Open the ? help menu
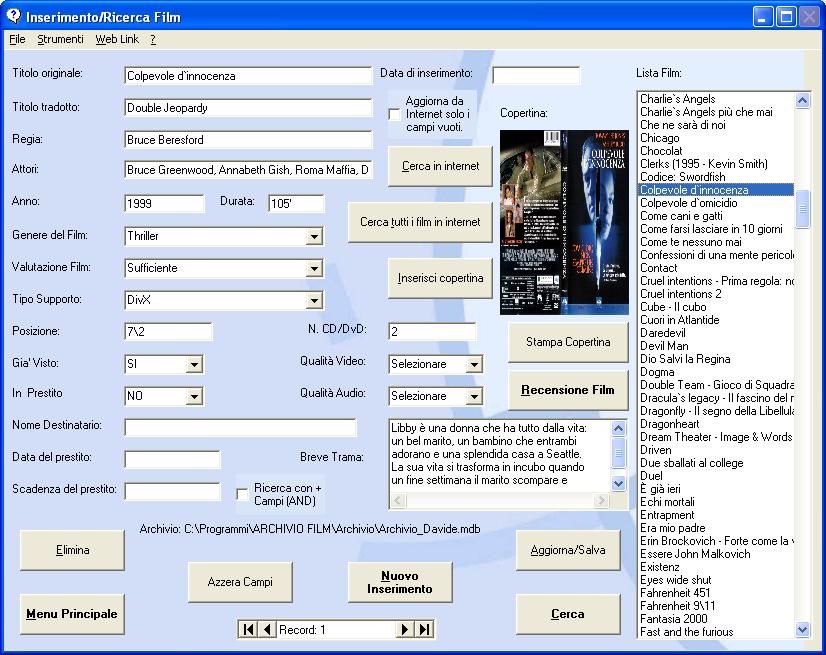 click(x=153, y=39)
